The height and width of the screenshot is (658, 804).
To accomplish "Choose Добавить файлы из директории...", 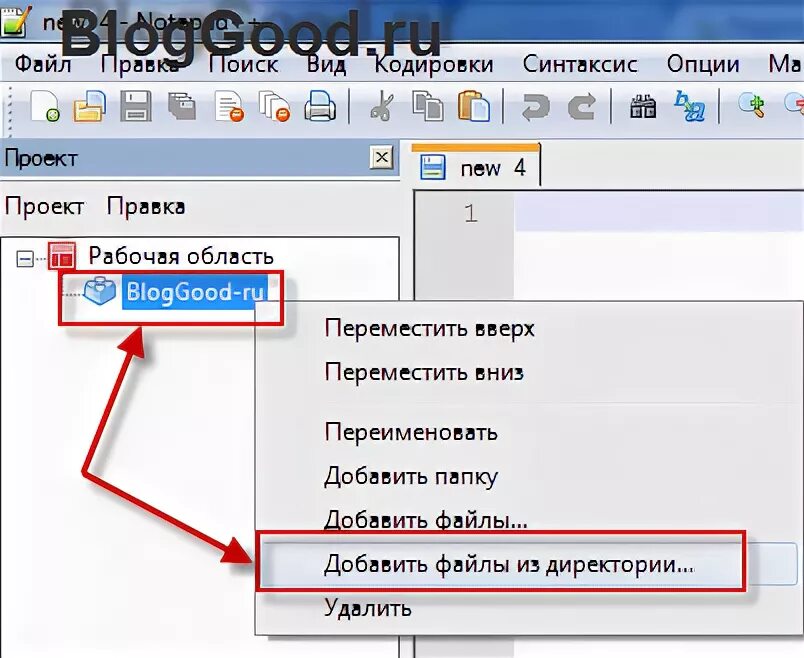I will coord(529,564).
